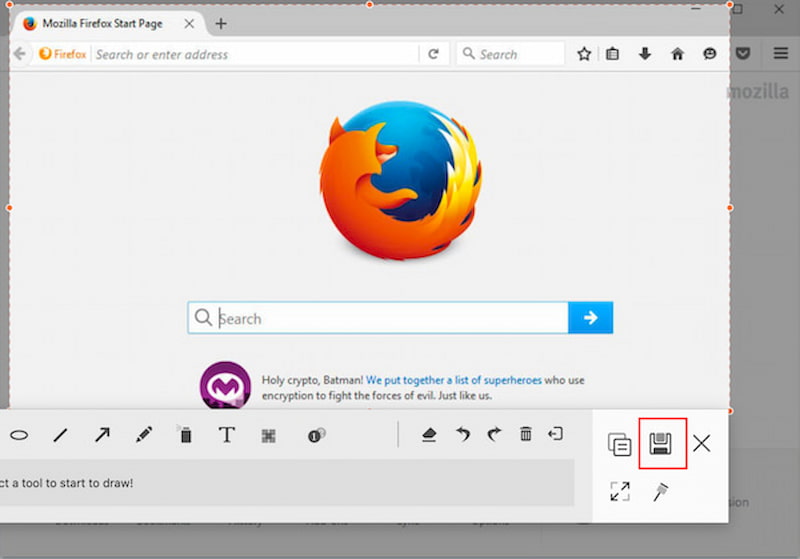This screenshot has height=559, width=800.
Task: Redo the last annotation
Action: (494, 435)
